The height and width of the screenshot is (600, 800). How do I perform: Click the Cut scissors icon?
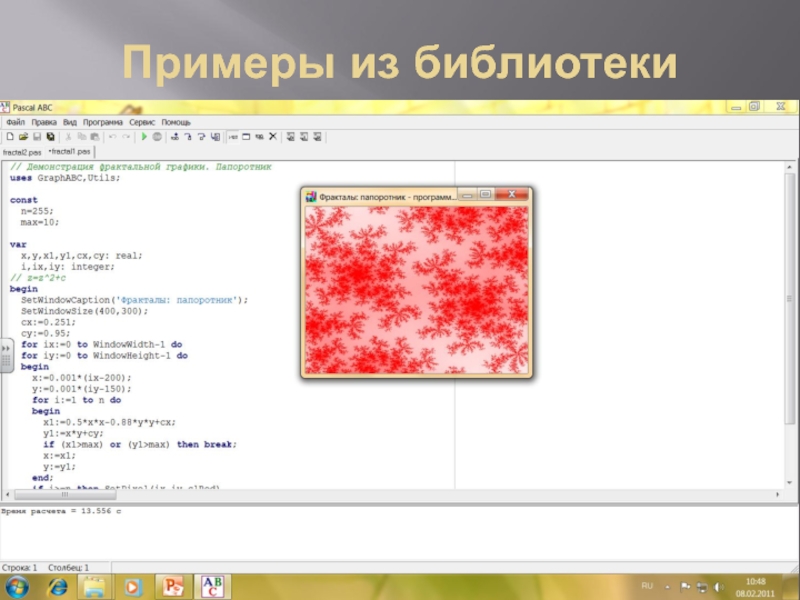[69, 136]
